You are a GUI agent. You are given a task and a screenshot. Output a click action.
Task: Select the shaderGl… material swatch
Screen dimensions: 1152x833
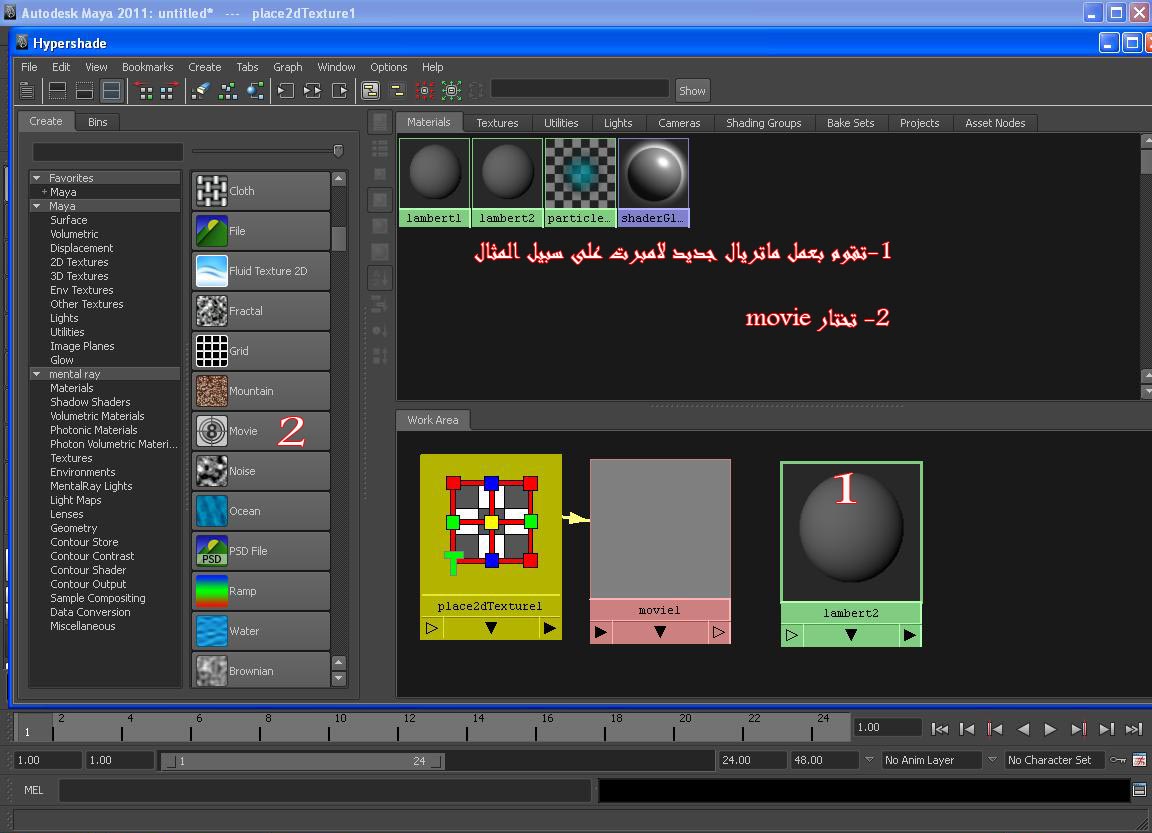(653, 182)
